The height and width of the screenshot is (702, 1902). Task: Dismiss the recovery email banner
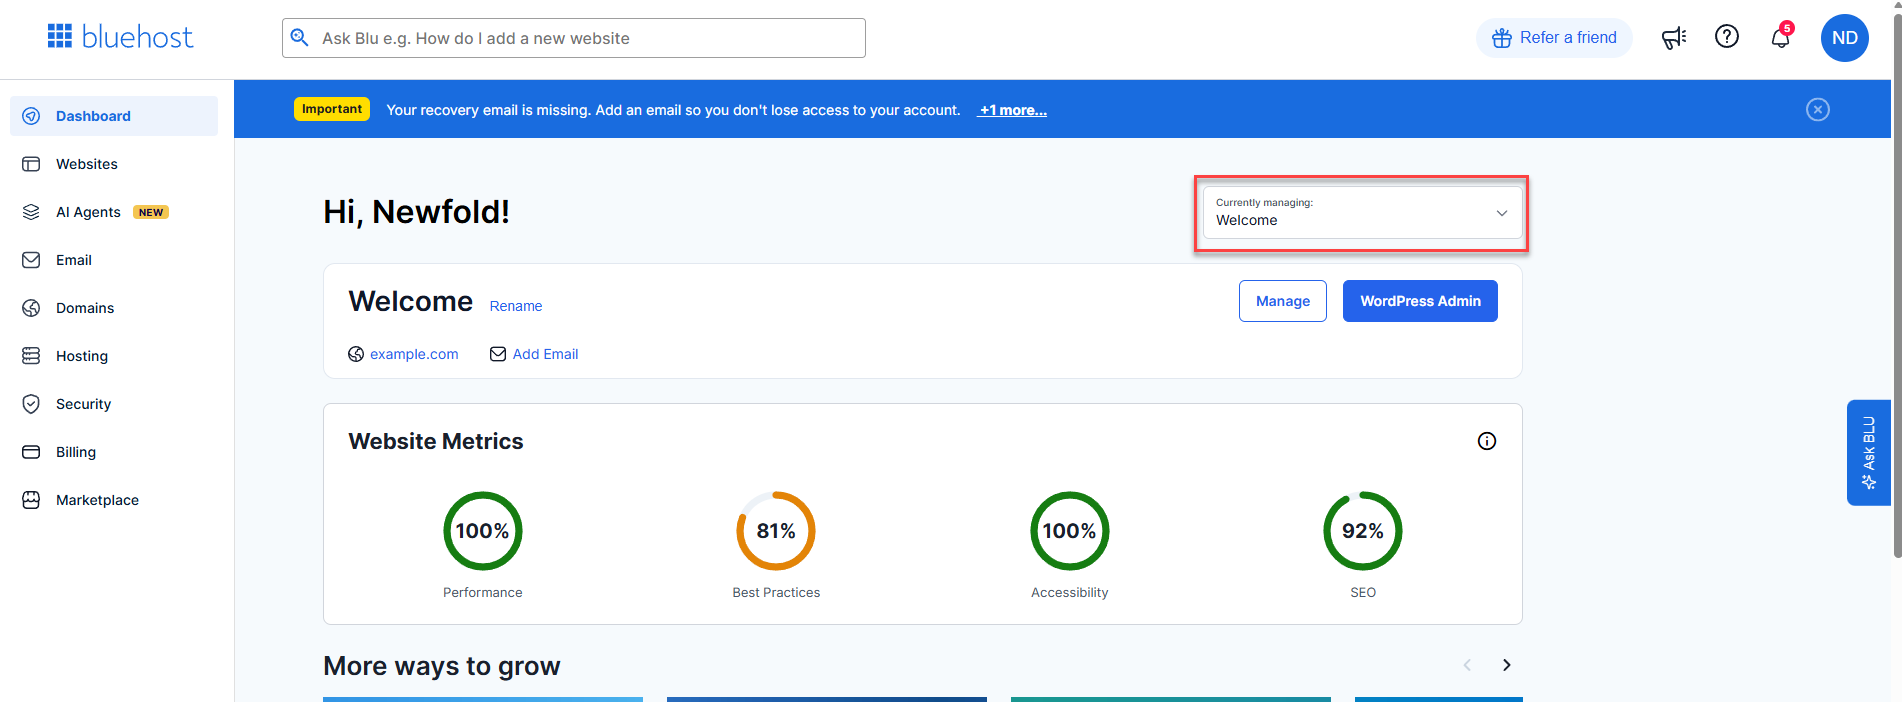coord(1818,109)
